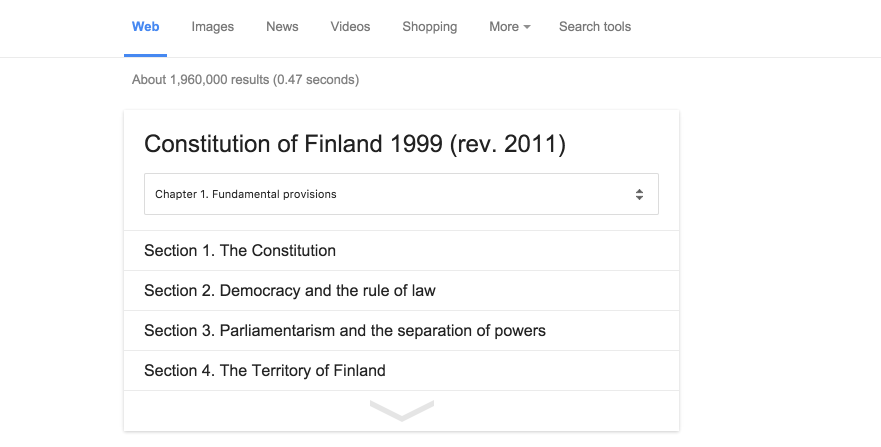Select the active Web tab

145,27
